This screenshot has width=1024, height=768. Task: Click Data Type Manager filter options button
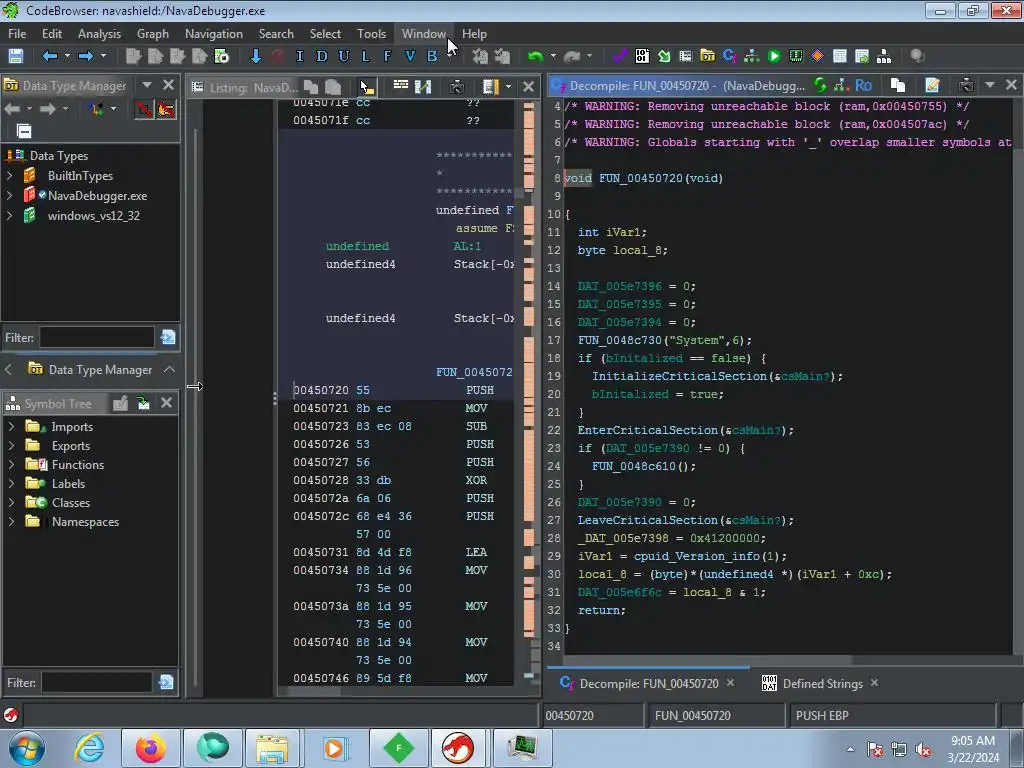coord(168,337)
